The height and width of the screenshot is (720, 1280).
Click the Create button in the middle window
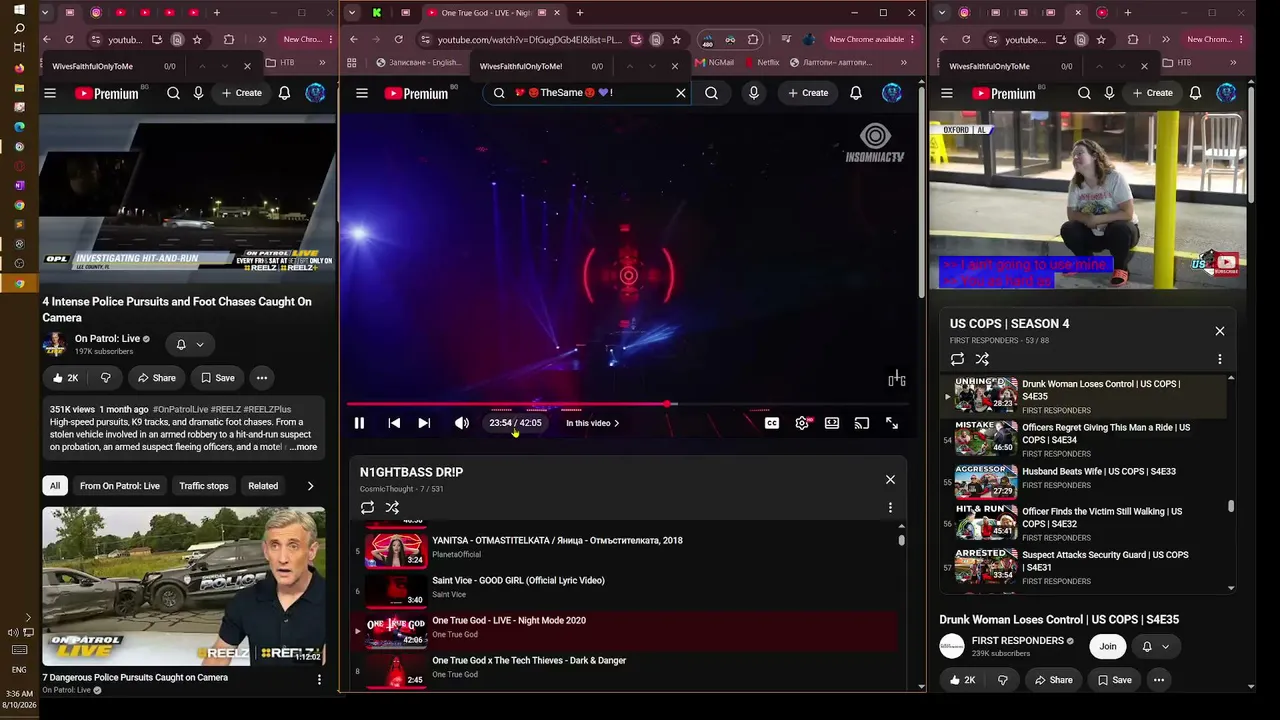coord(807,93)
